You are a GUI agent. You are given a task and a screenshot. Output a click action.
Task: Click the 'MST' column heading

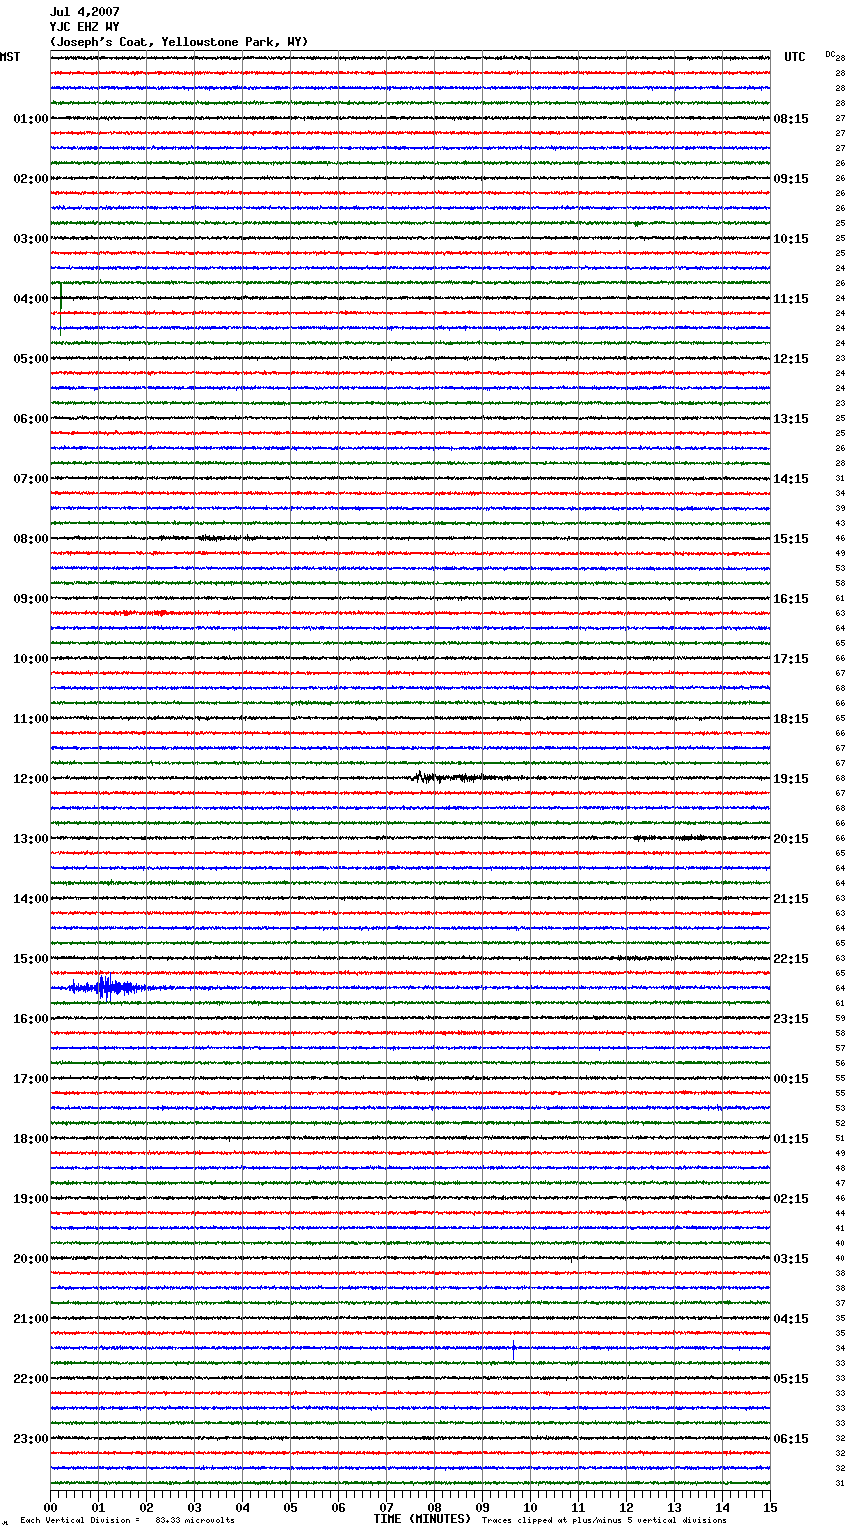click(x=10, y=57)
